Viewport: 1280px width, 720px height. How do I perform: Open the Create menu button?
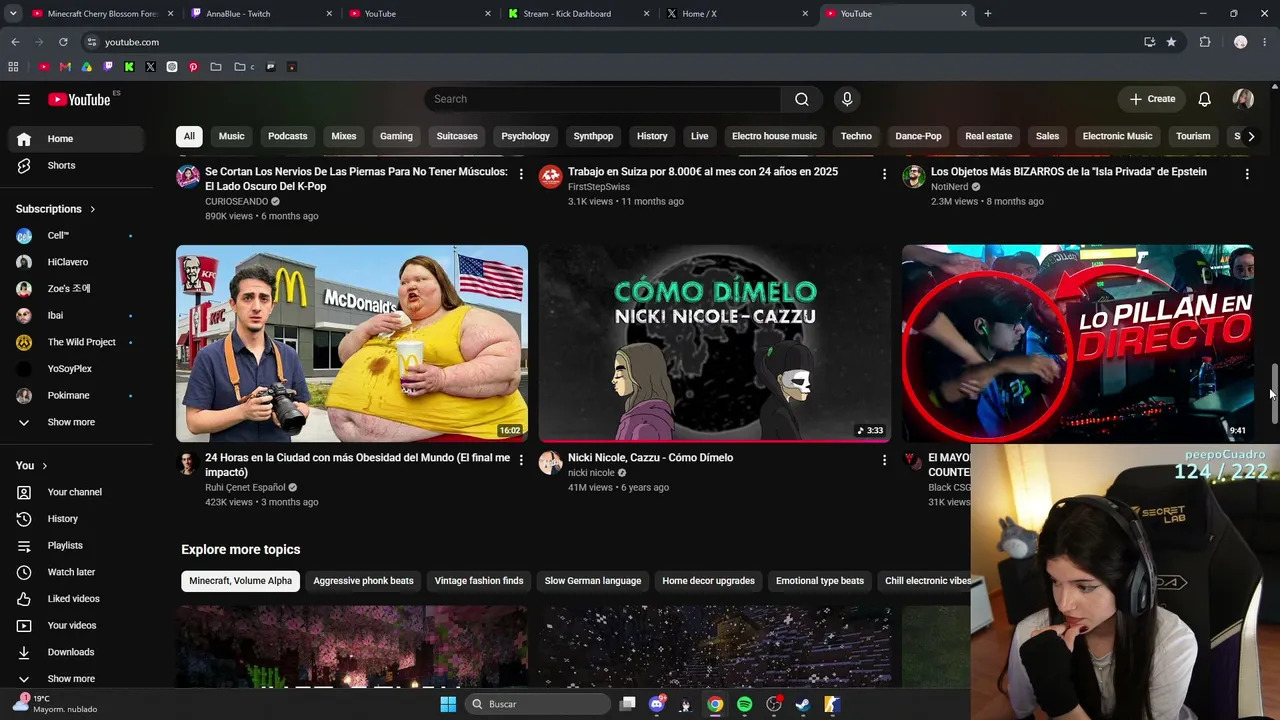tap(1151, 99)
